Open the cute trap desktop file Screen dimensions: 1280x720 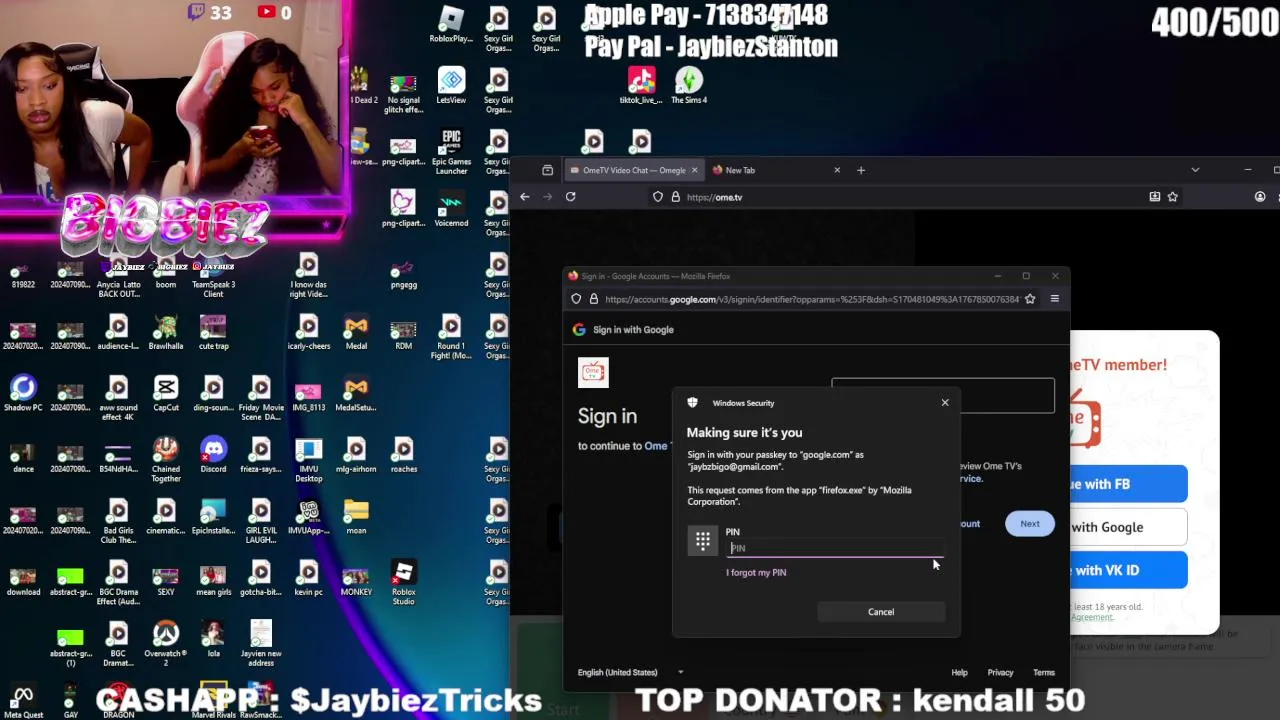coord(213,331)
